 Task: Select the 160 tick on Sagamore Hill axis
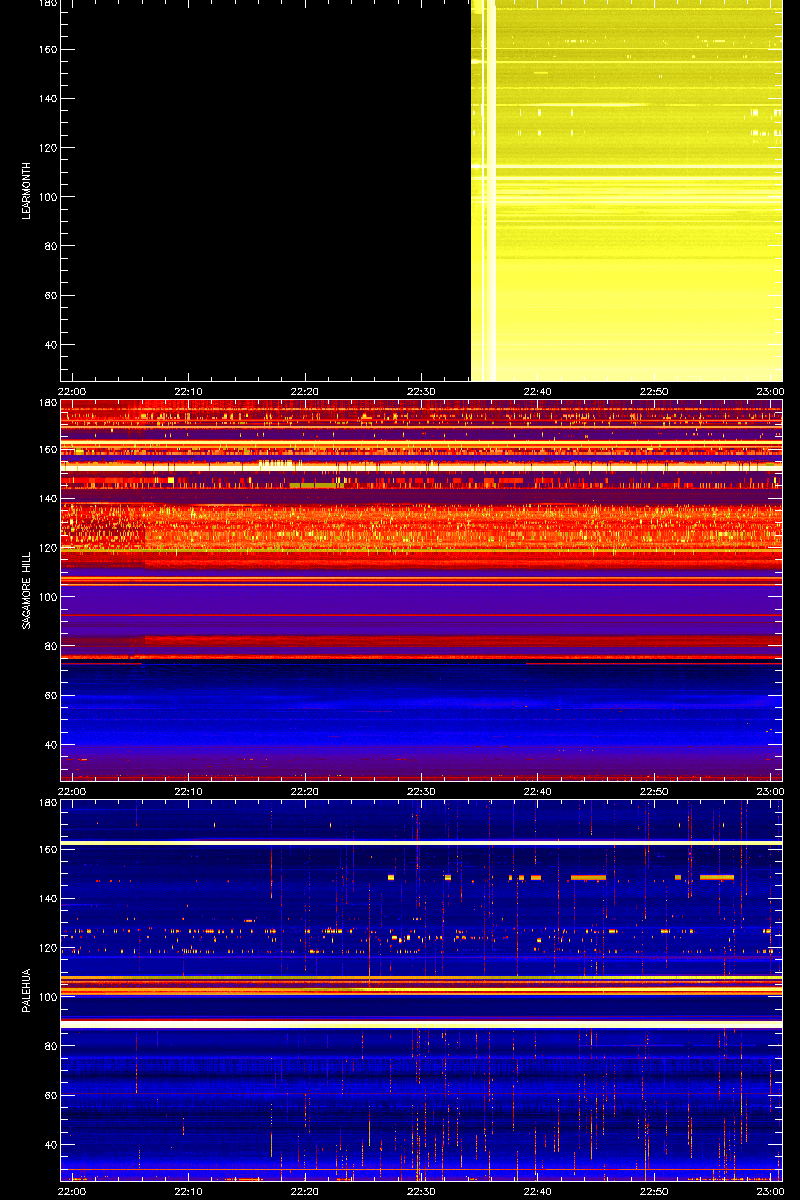47,450
